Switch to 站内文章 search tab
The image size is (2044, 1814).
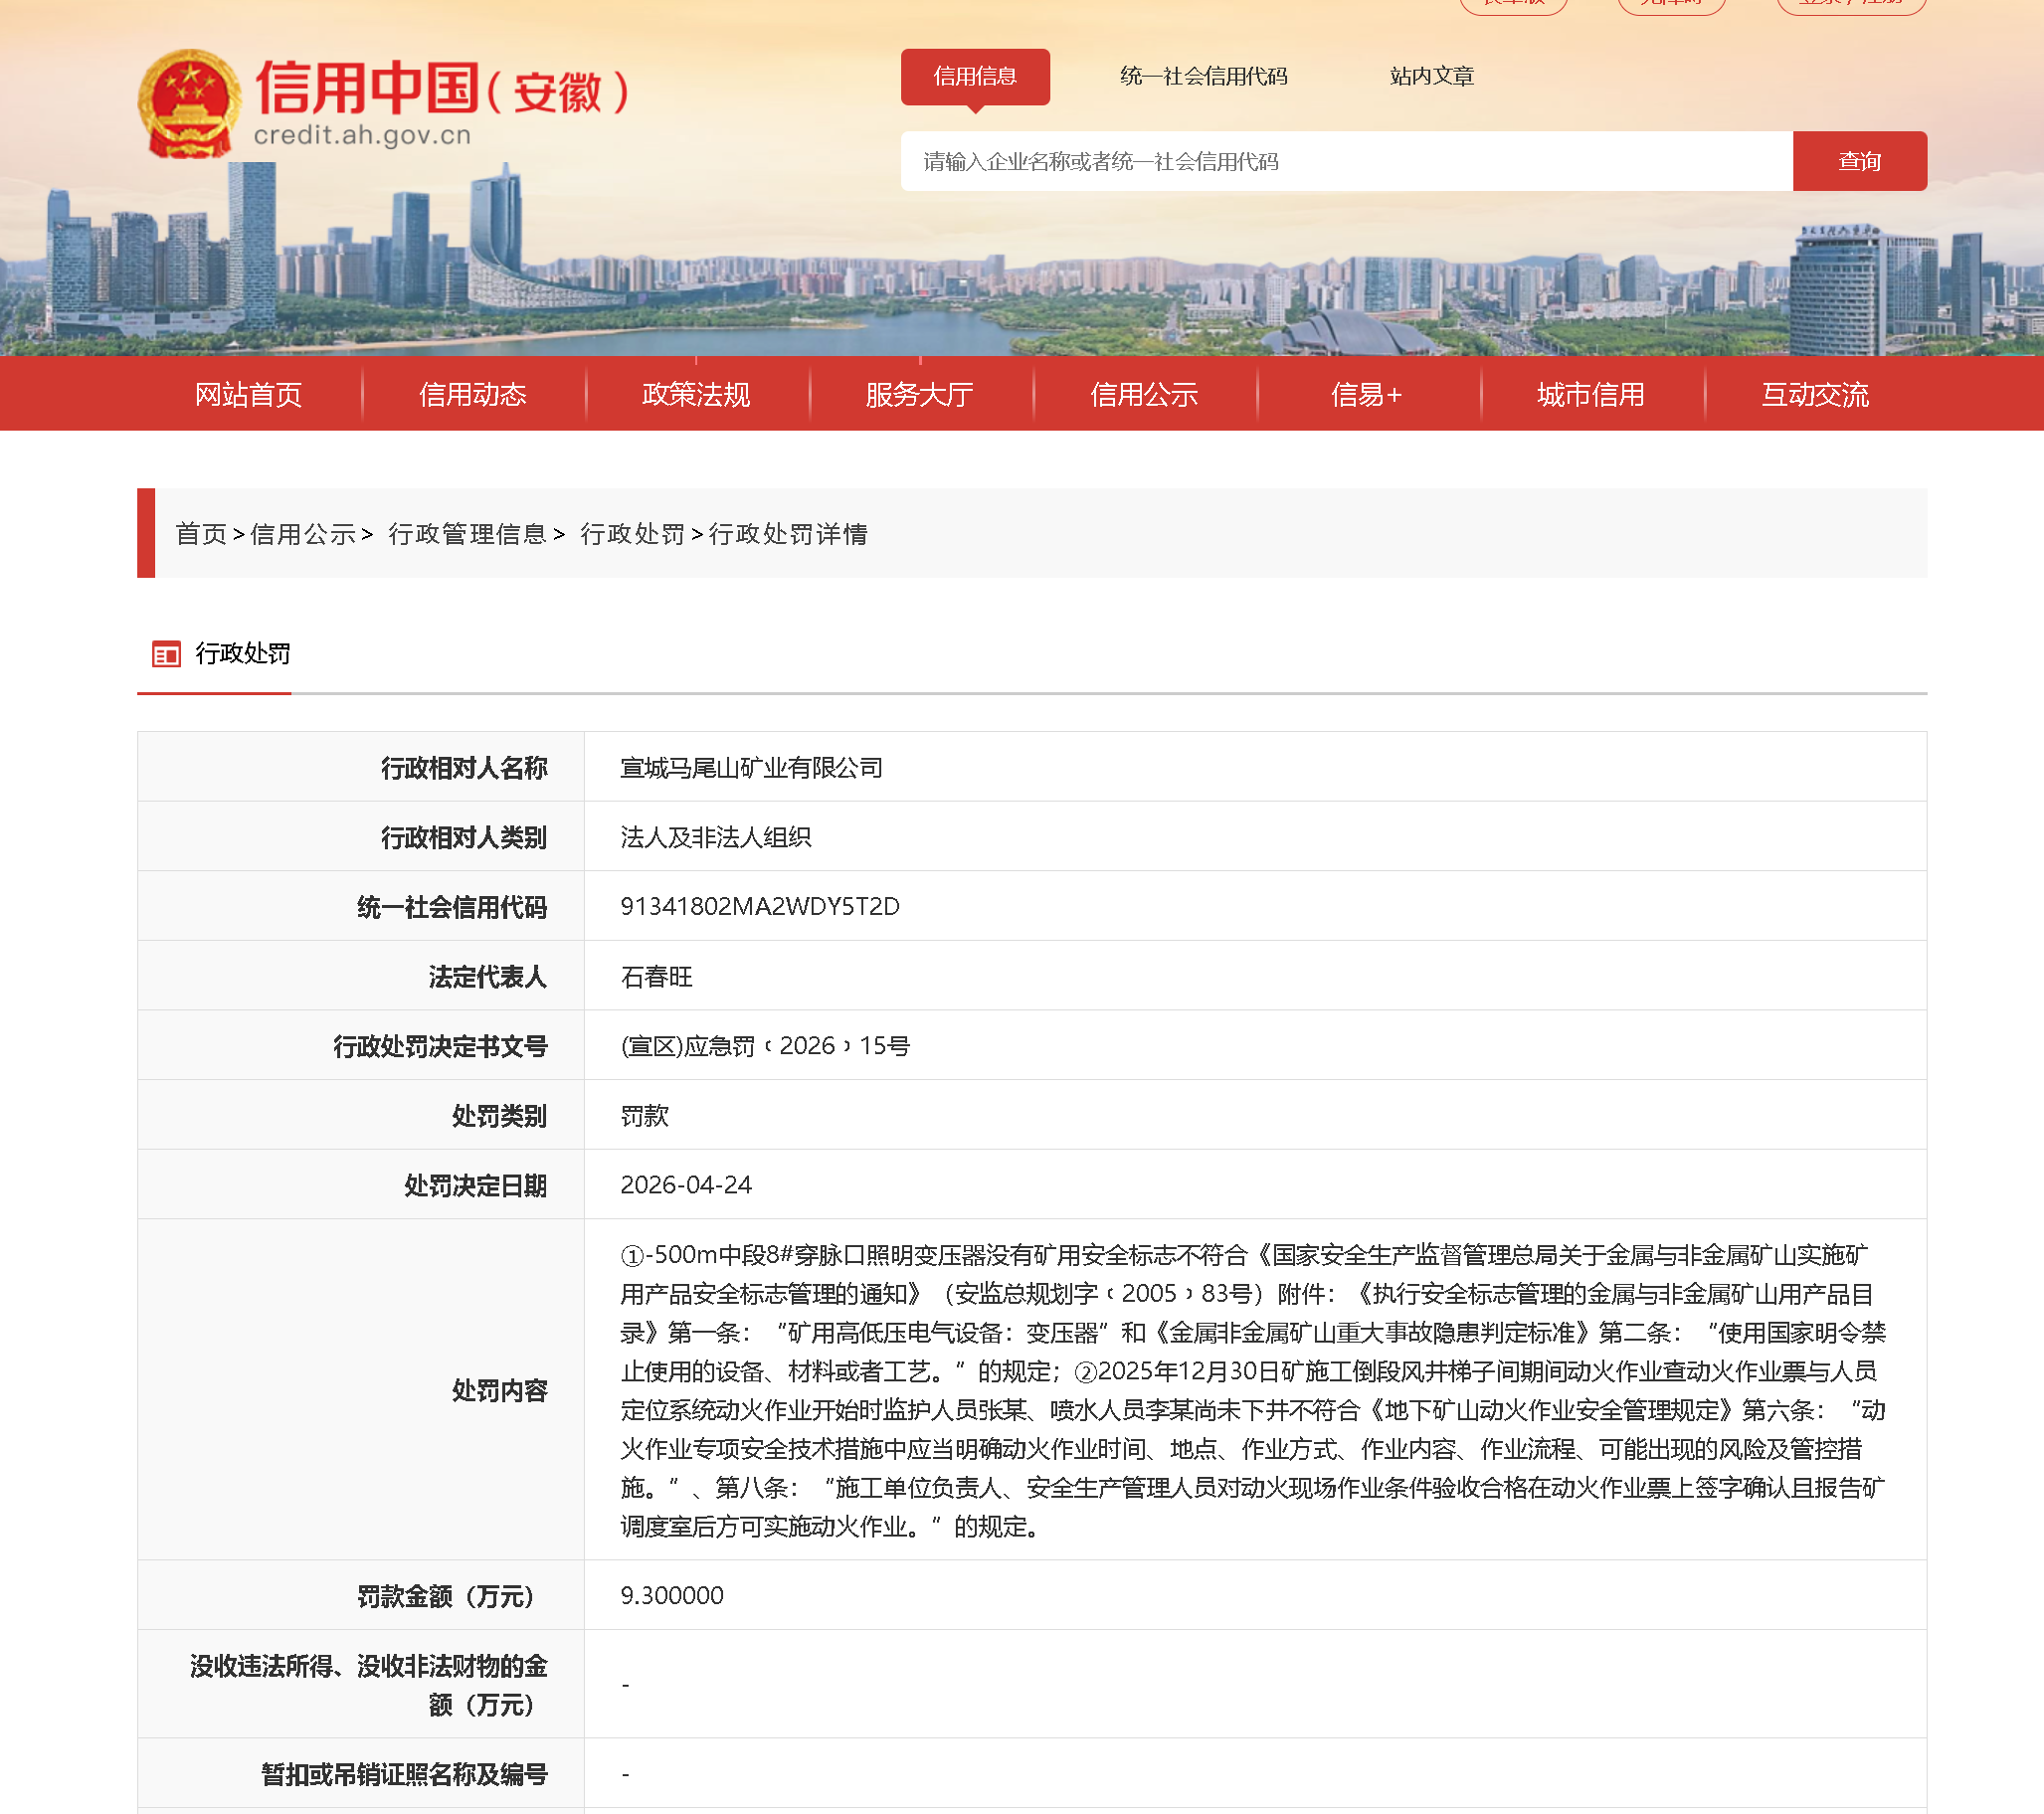click(1431, 76)
